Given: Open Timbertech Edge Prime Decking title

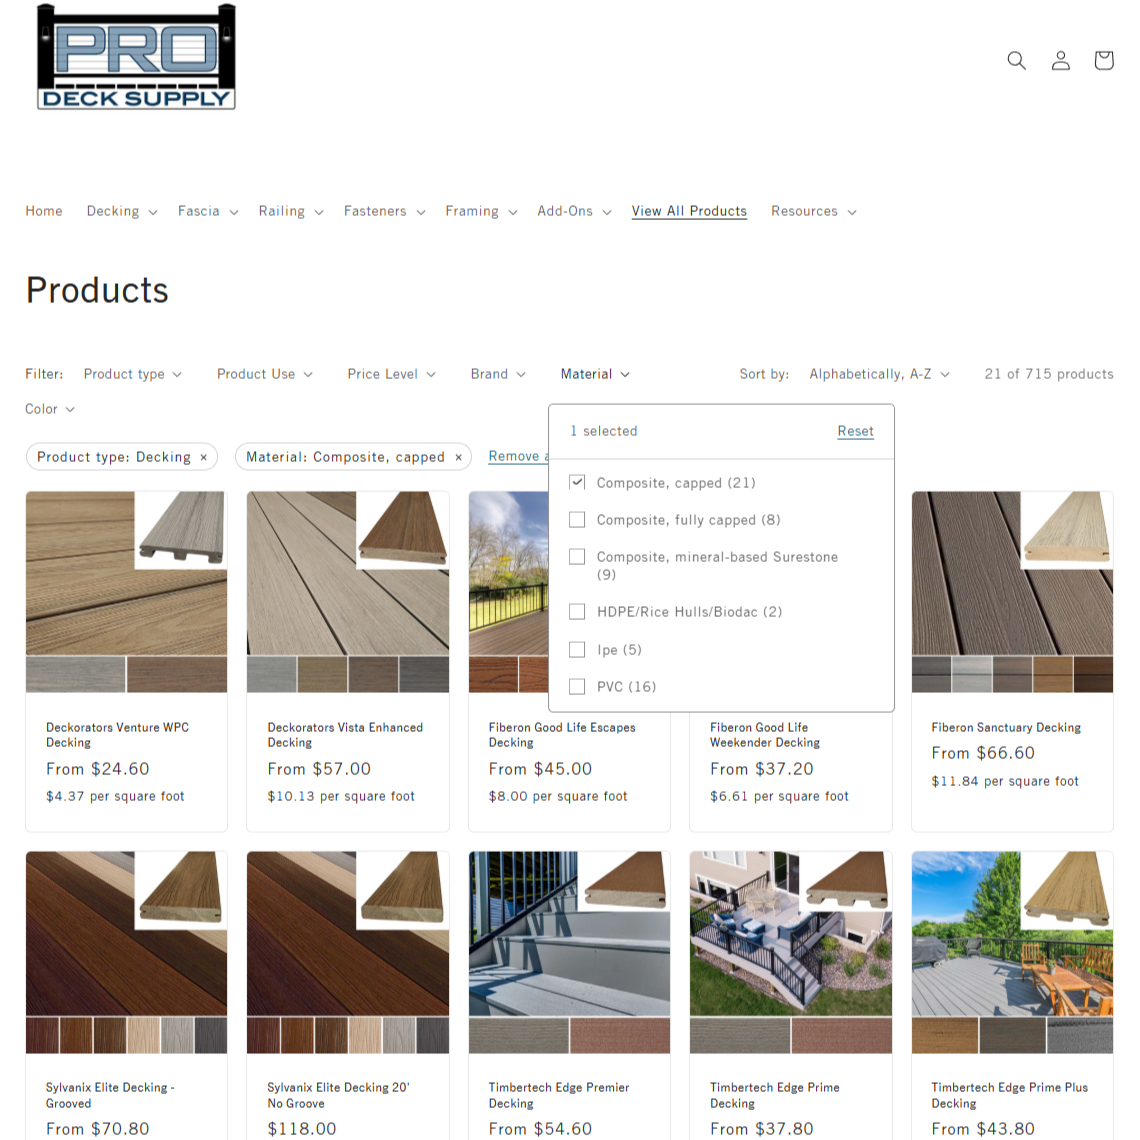Looking at the screenshot, I should 774,1095.
